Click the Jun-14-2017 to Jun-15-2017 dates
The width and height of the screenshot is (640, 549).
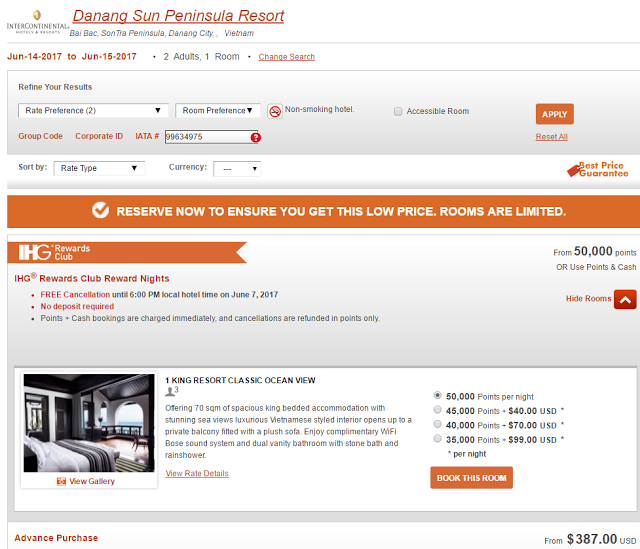point(72,56)
